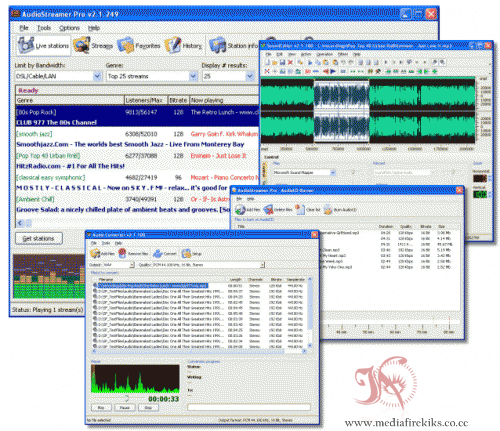Click Now playing column header
Viewport: 500px width, 431px height.
(224, 100)
